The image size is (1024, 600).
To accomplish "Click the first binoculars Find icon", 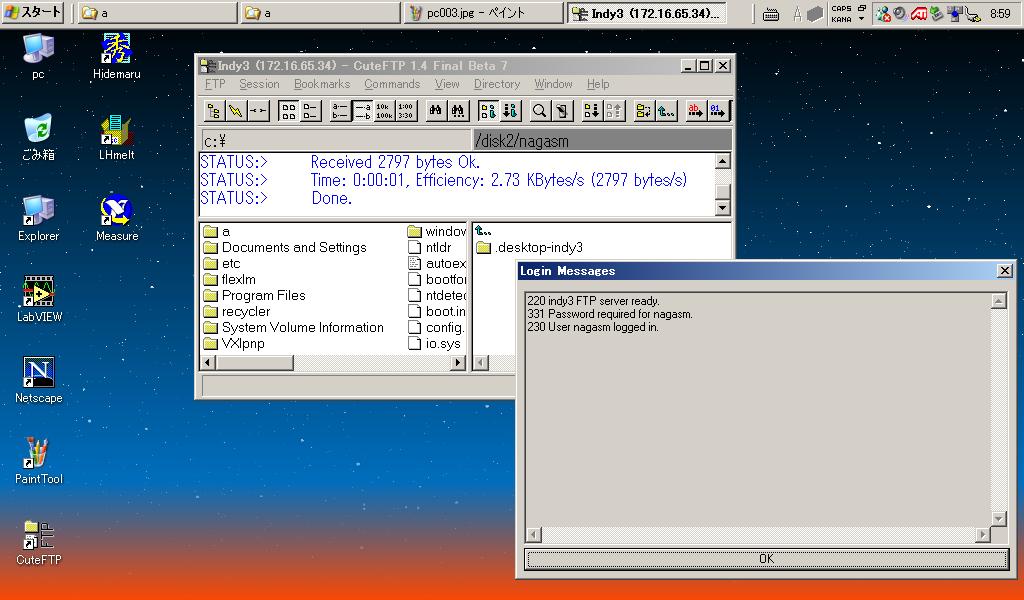I will [437, 111].
